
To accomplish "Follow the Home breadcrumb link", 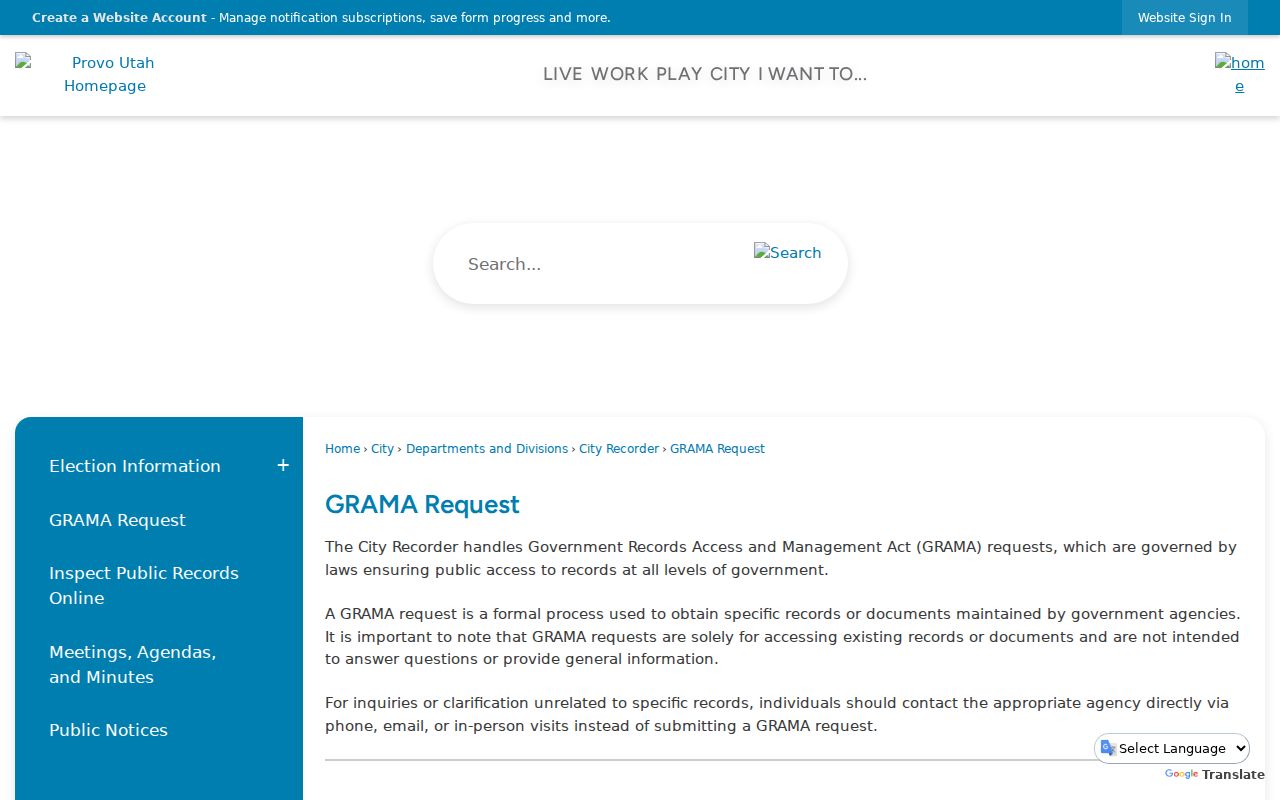I will [x=342, y=449].
